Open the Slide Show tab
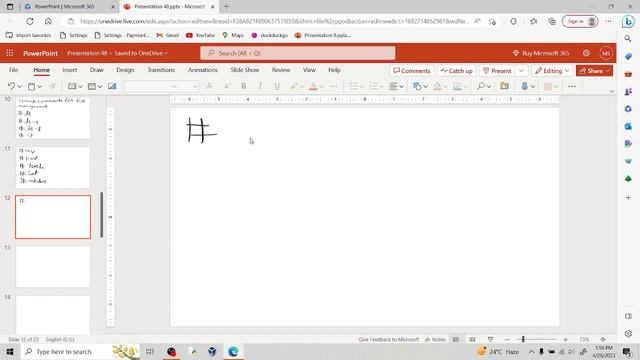 point(245,70)
